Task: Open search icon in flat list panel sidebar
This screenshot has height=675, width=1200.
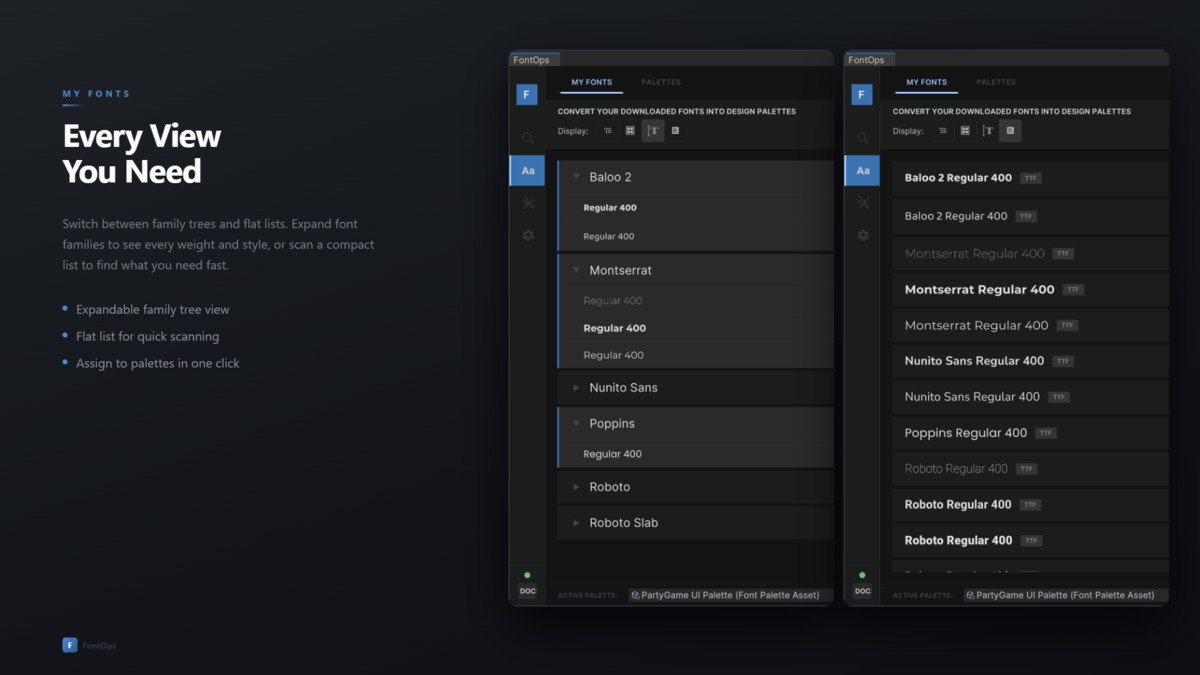Action: coord(863,138)
